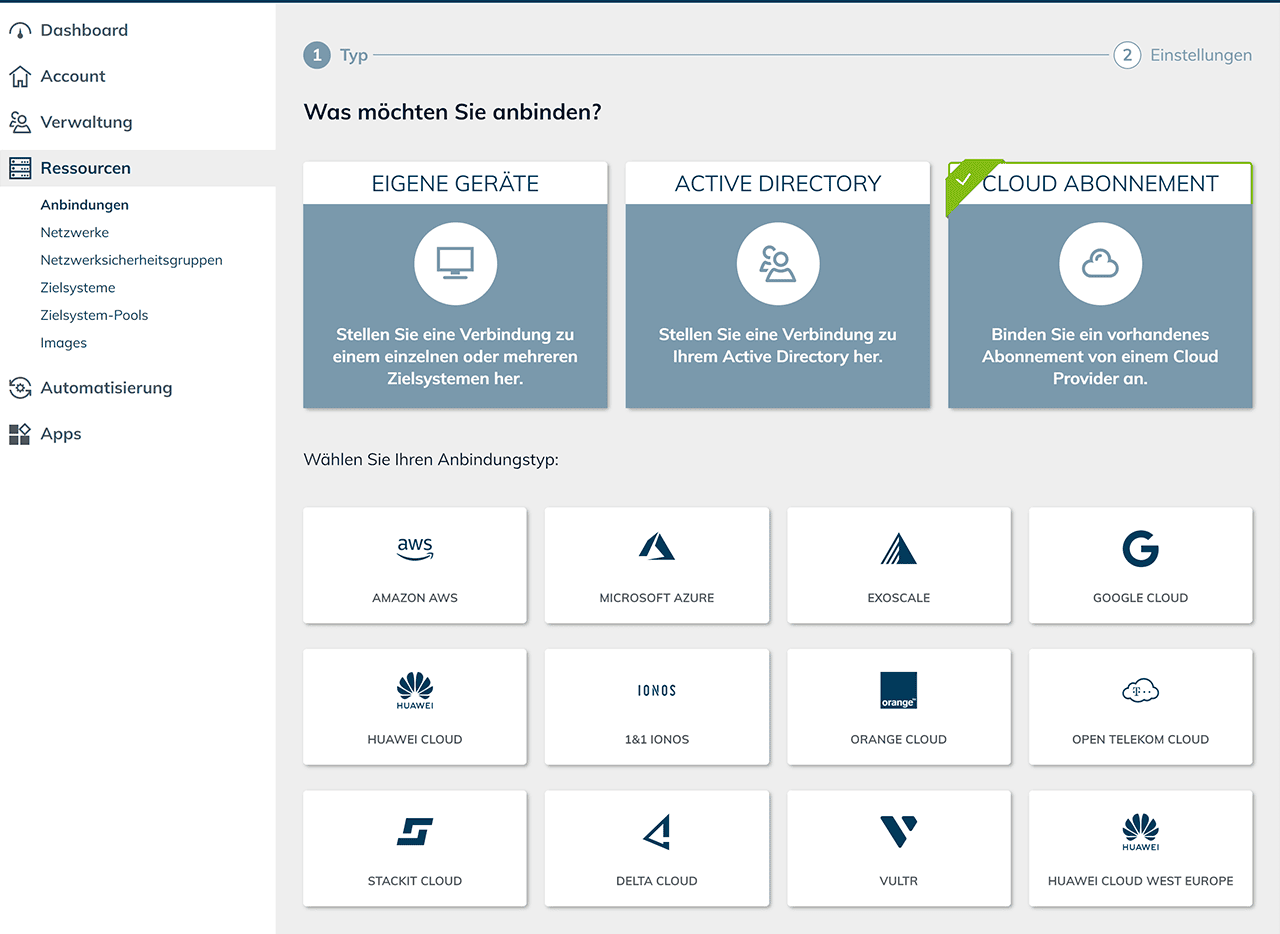This screenshot has width=1280, height=934.
Task: Pick the Orange Cloud logo
Action: pos(898,690)
